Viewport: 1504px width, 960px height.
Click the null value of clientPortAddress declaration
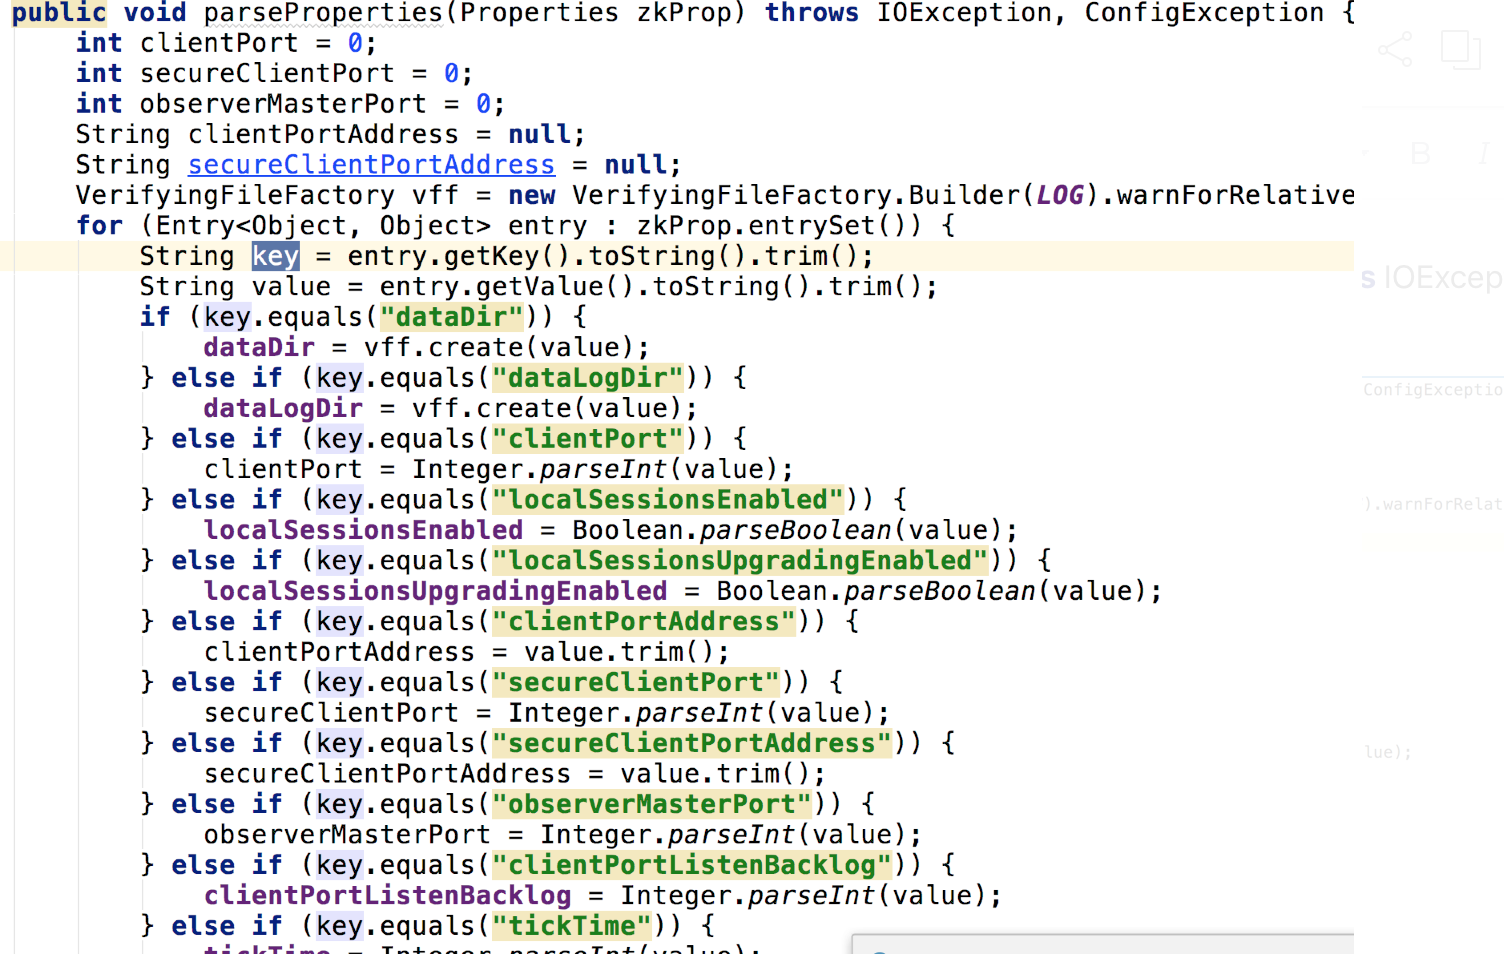[540, 135]
